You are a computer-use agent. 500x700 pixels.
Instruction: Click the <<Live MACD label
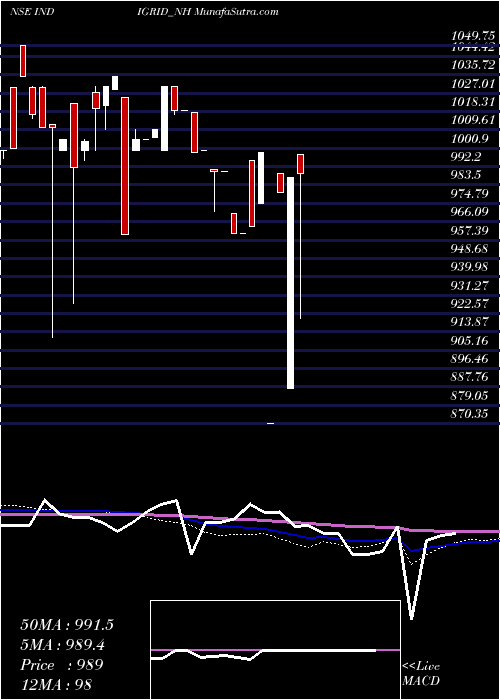(421, 673)
